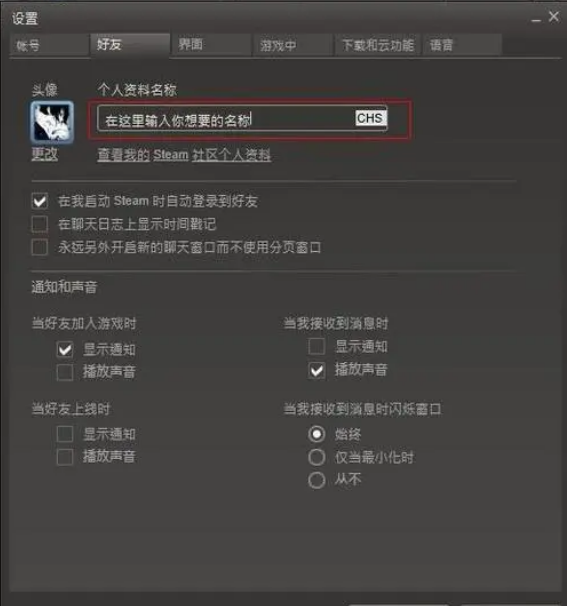Enable 永远另外开启新的聊天窗口 checkbox

click(x=40, y=247)
